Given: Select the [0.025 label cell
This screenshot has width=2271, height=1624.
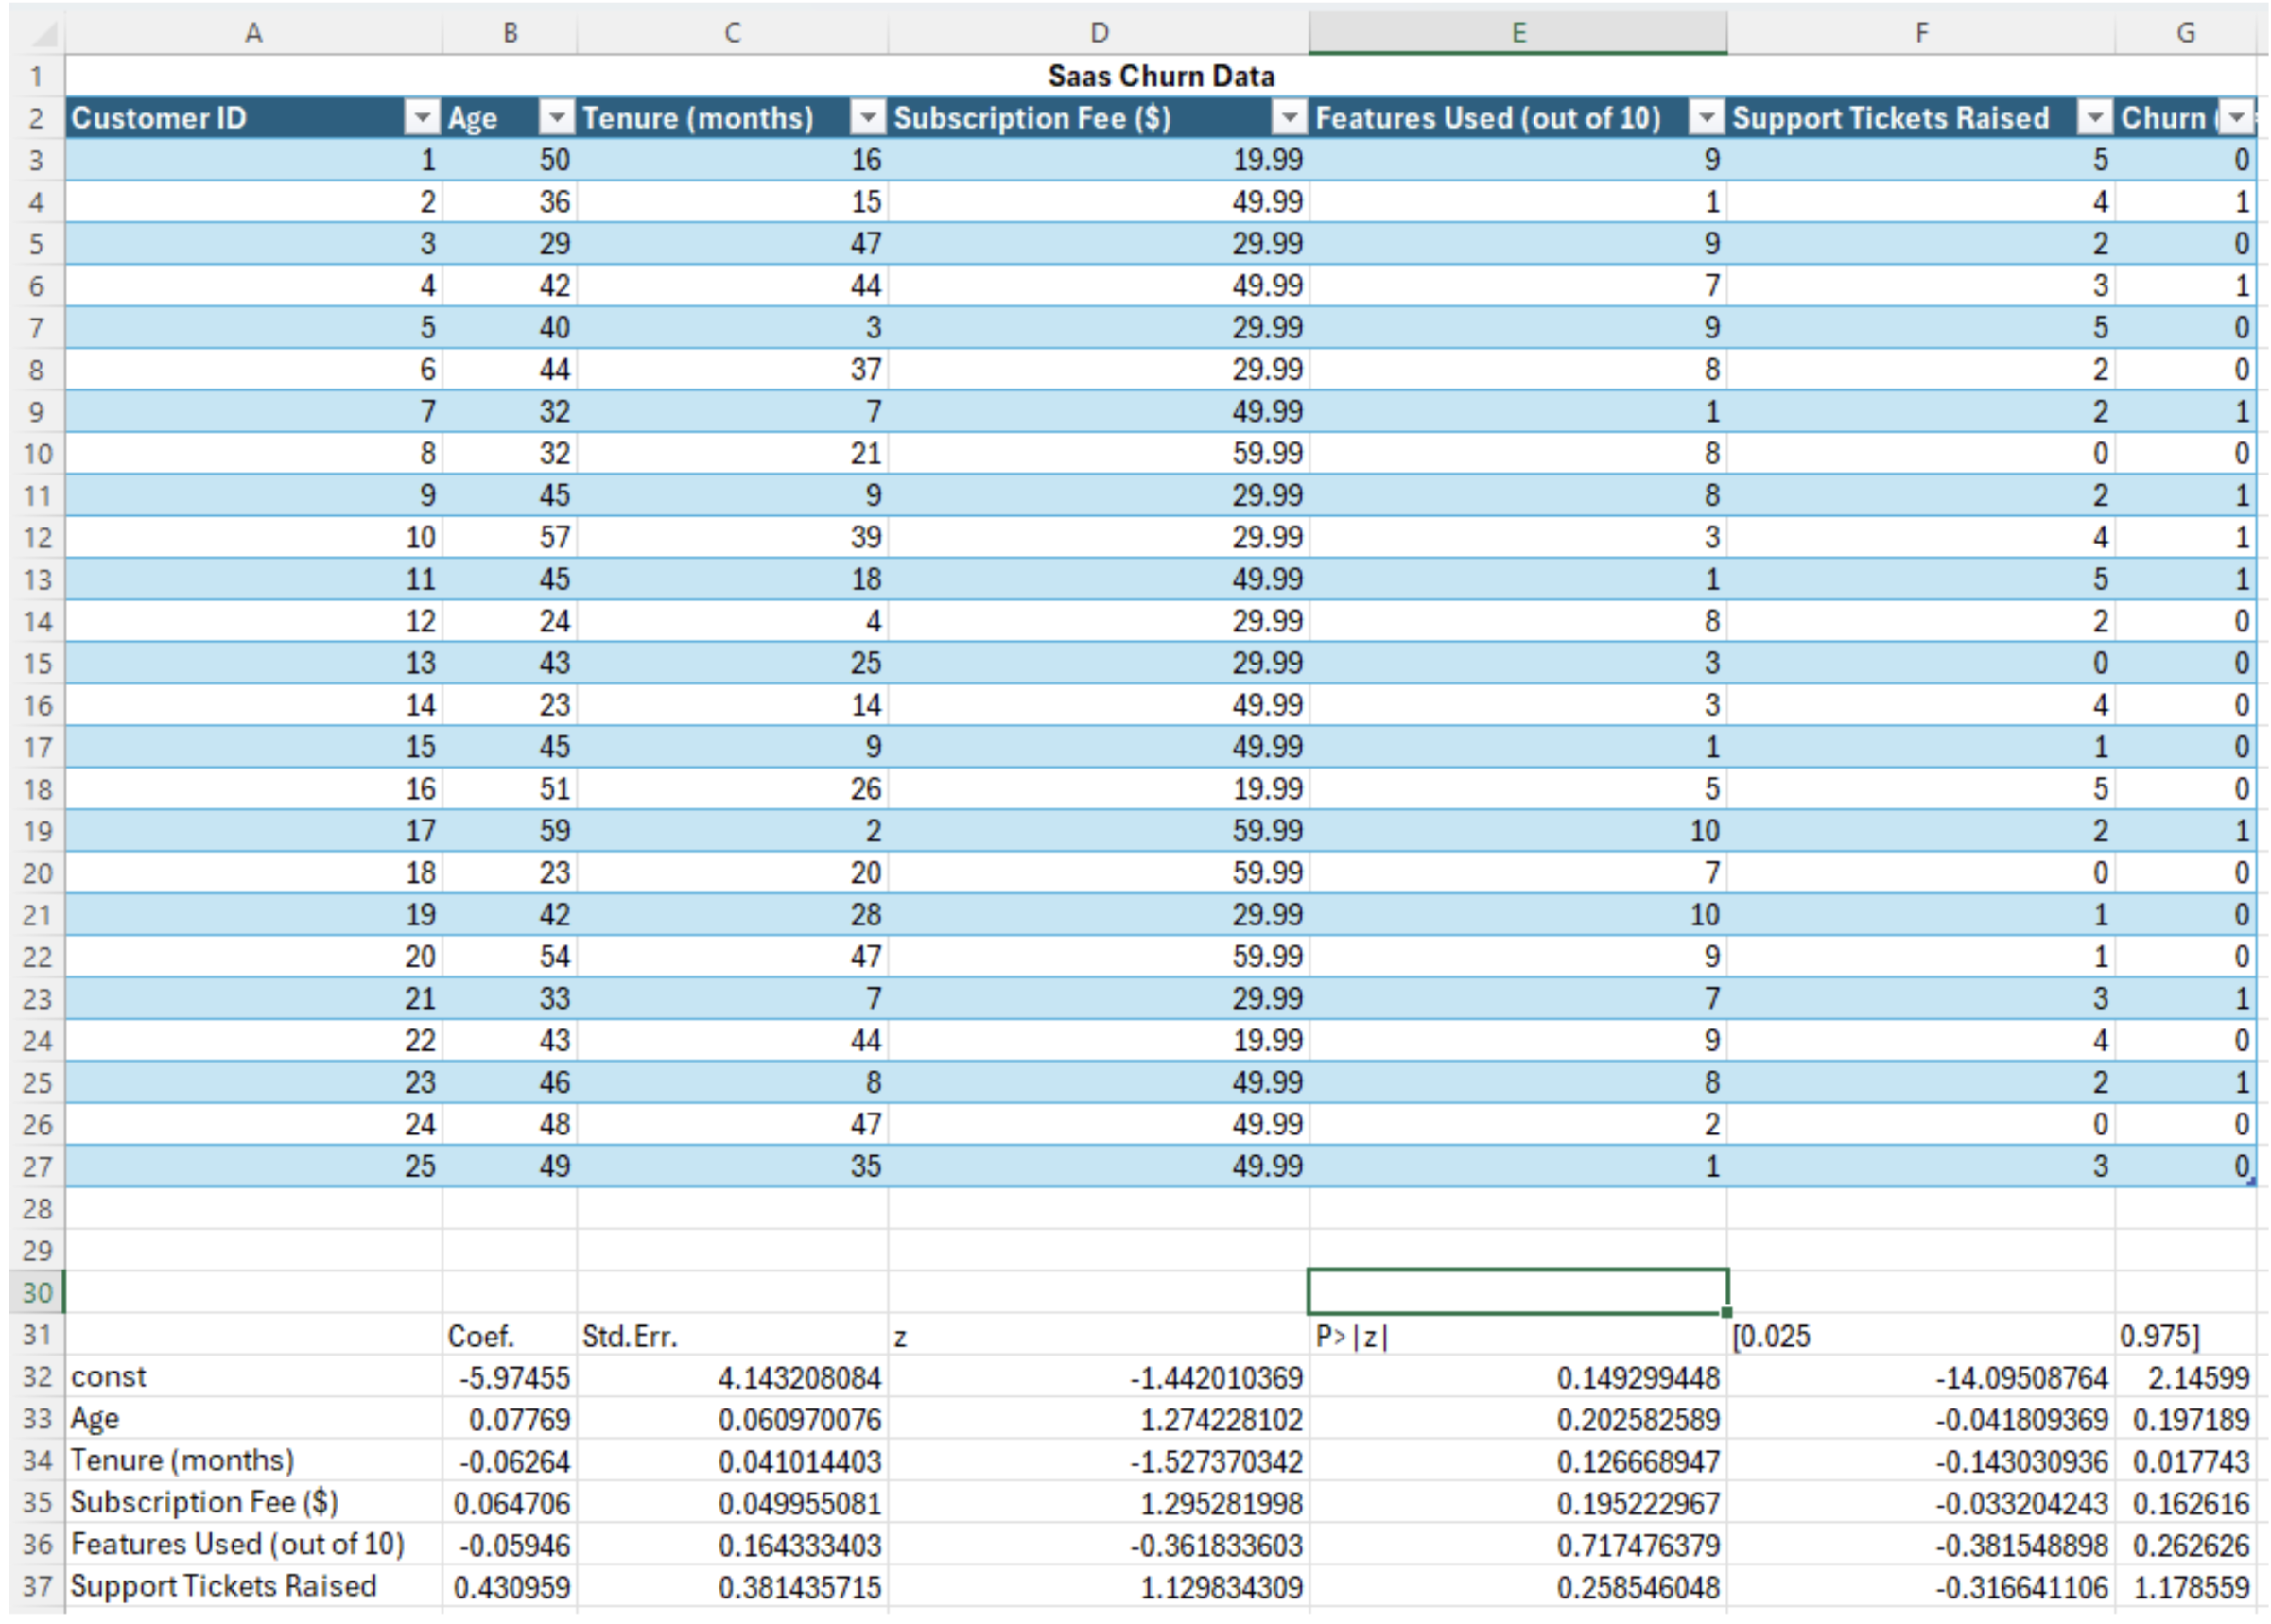Looking at the screenshot, I should 1921,1336.
